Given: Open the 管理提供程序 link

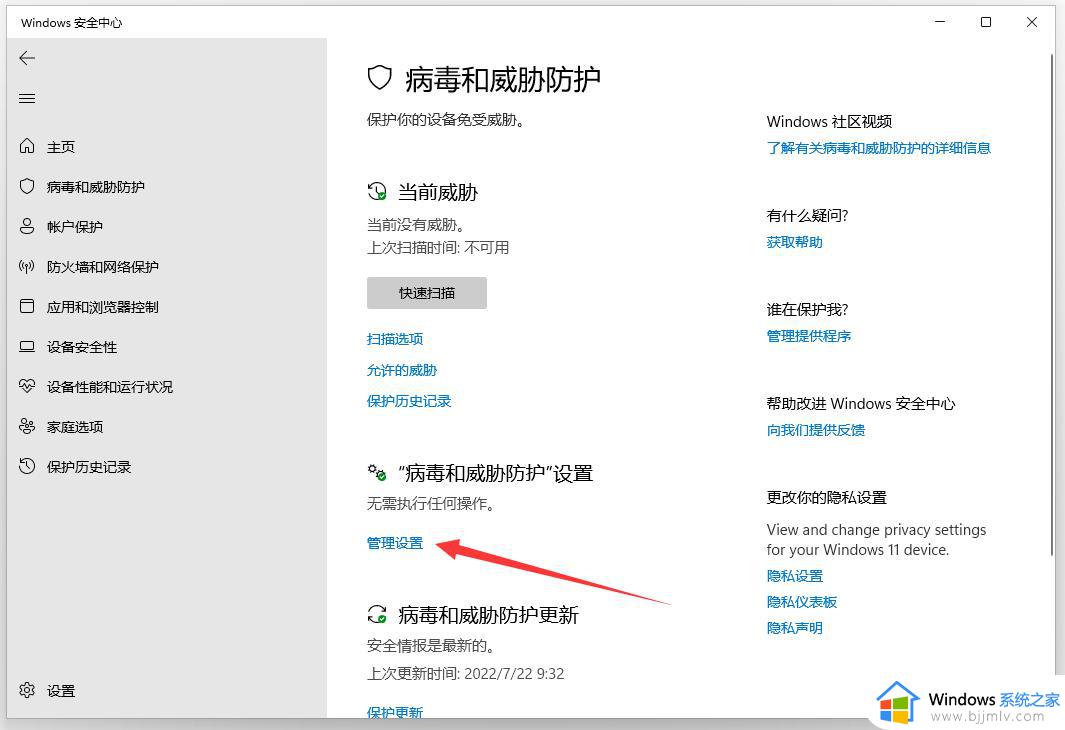Looking at the screenshot, I should pyautogui.click(x=808, y=336).
